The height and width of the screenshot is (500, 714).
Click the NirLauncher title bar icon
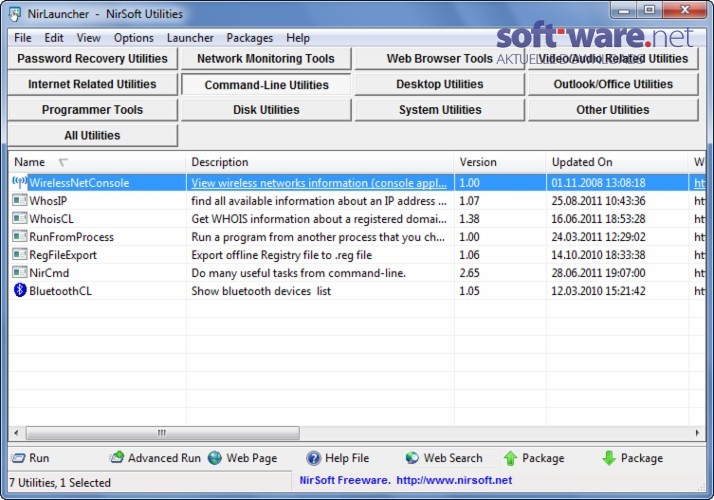15,14
